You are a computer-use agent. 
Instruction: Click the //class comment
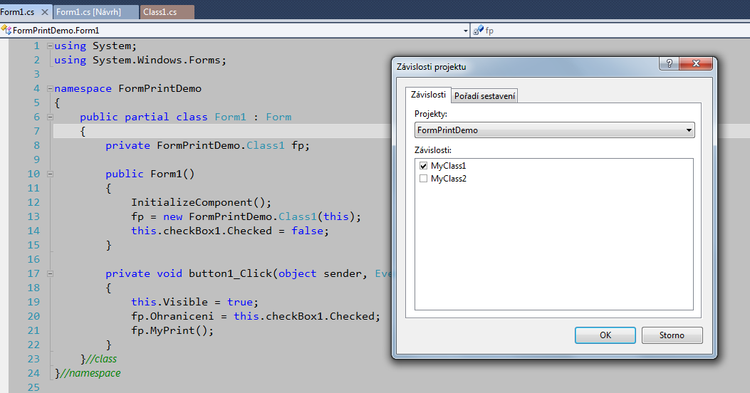(x=101, y=359)
